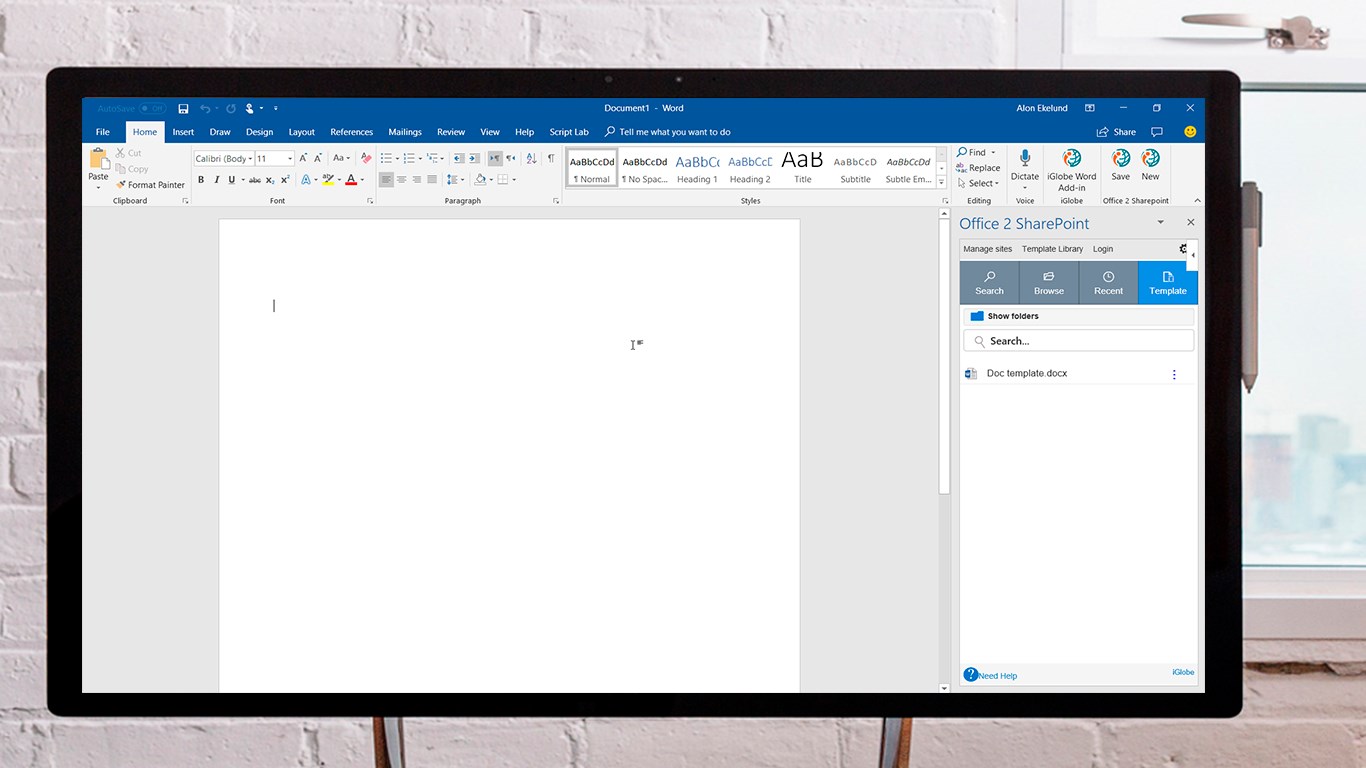
Task: Undo the last action
Action: click(x=204, y=108)
